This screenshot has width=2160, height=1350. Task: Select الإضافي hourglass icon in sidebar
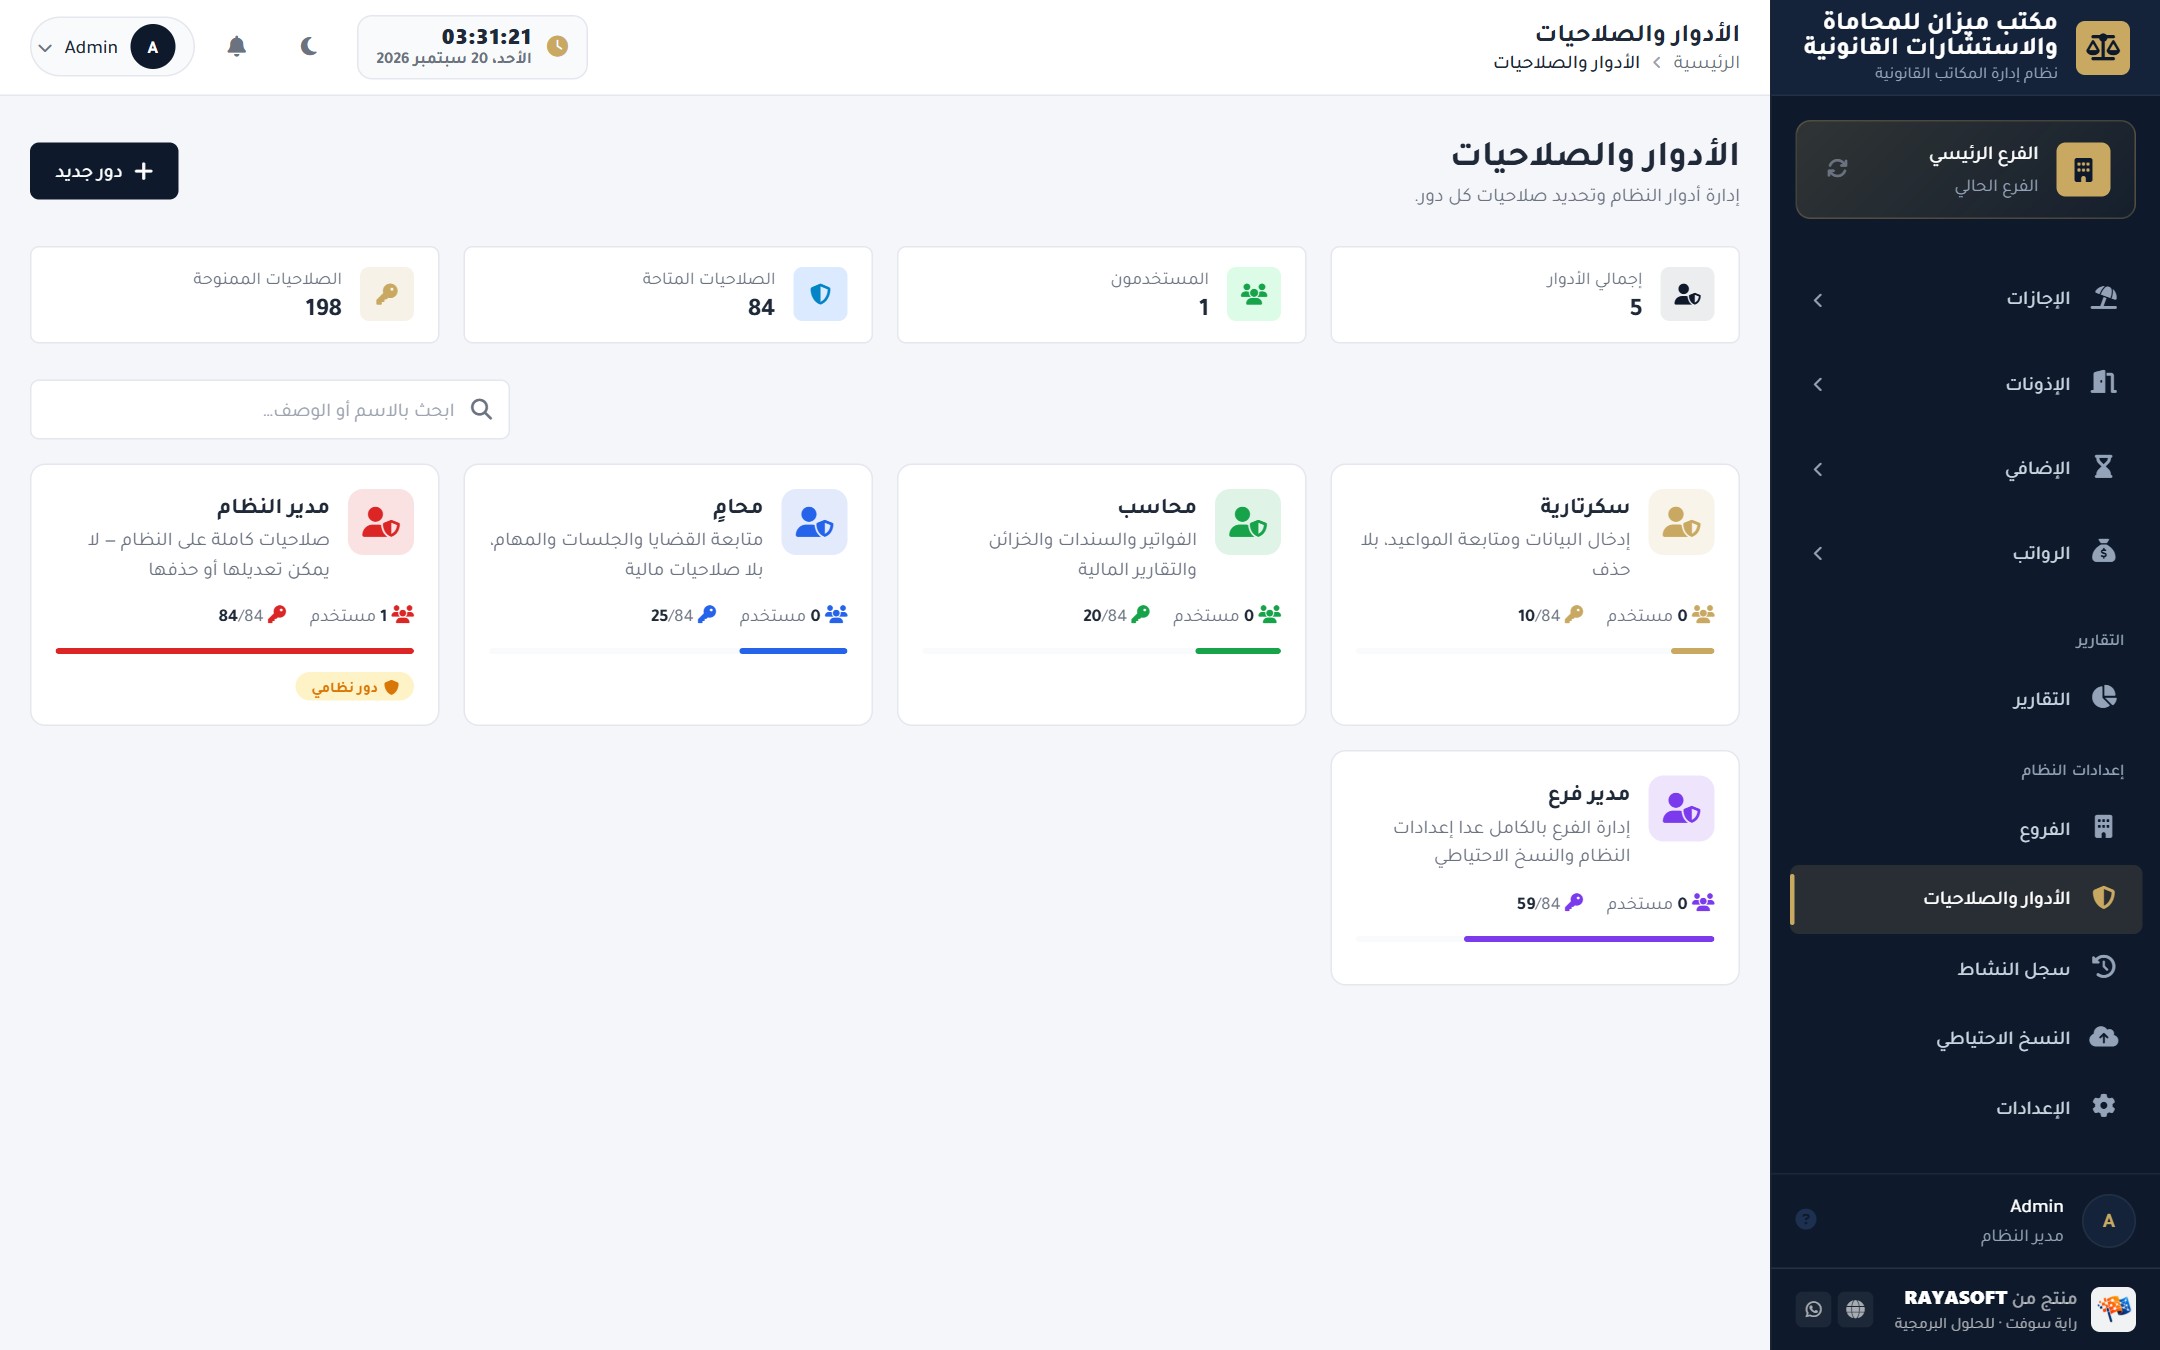2103,467
